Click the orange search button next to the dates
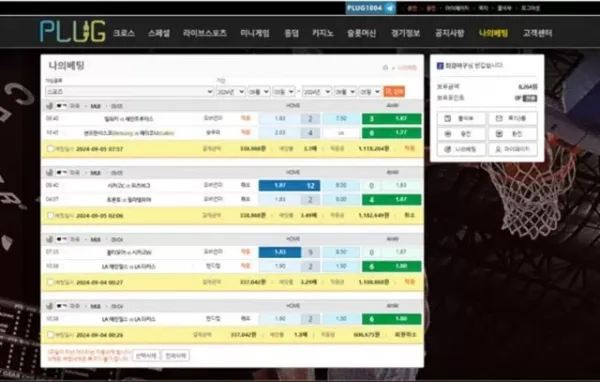Viewport: 600px width, 382px height. pyautogui.click(x=394, y=92)
